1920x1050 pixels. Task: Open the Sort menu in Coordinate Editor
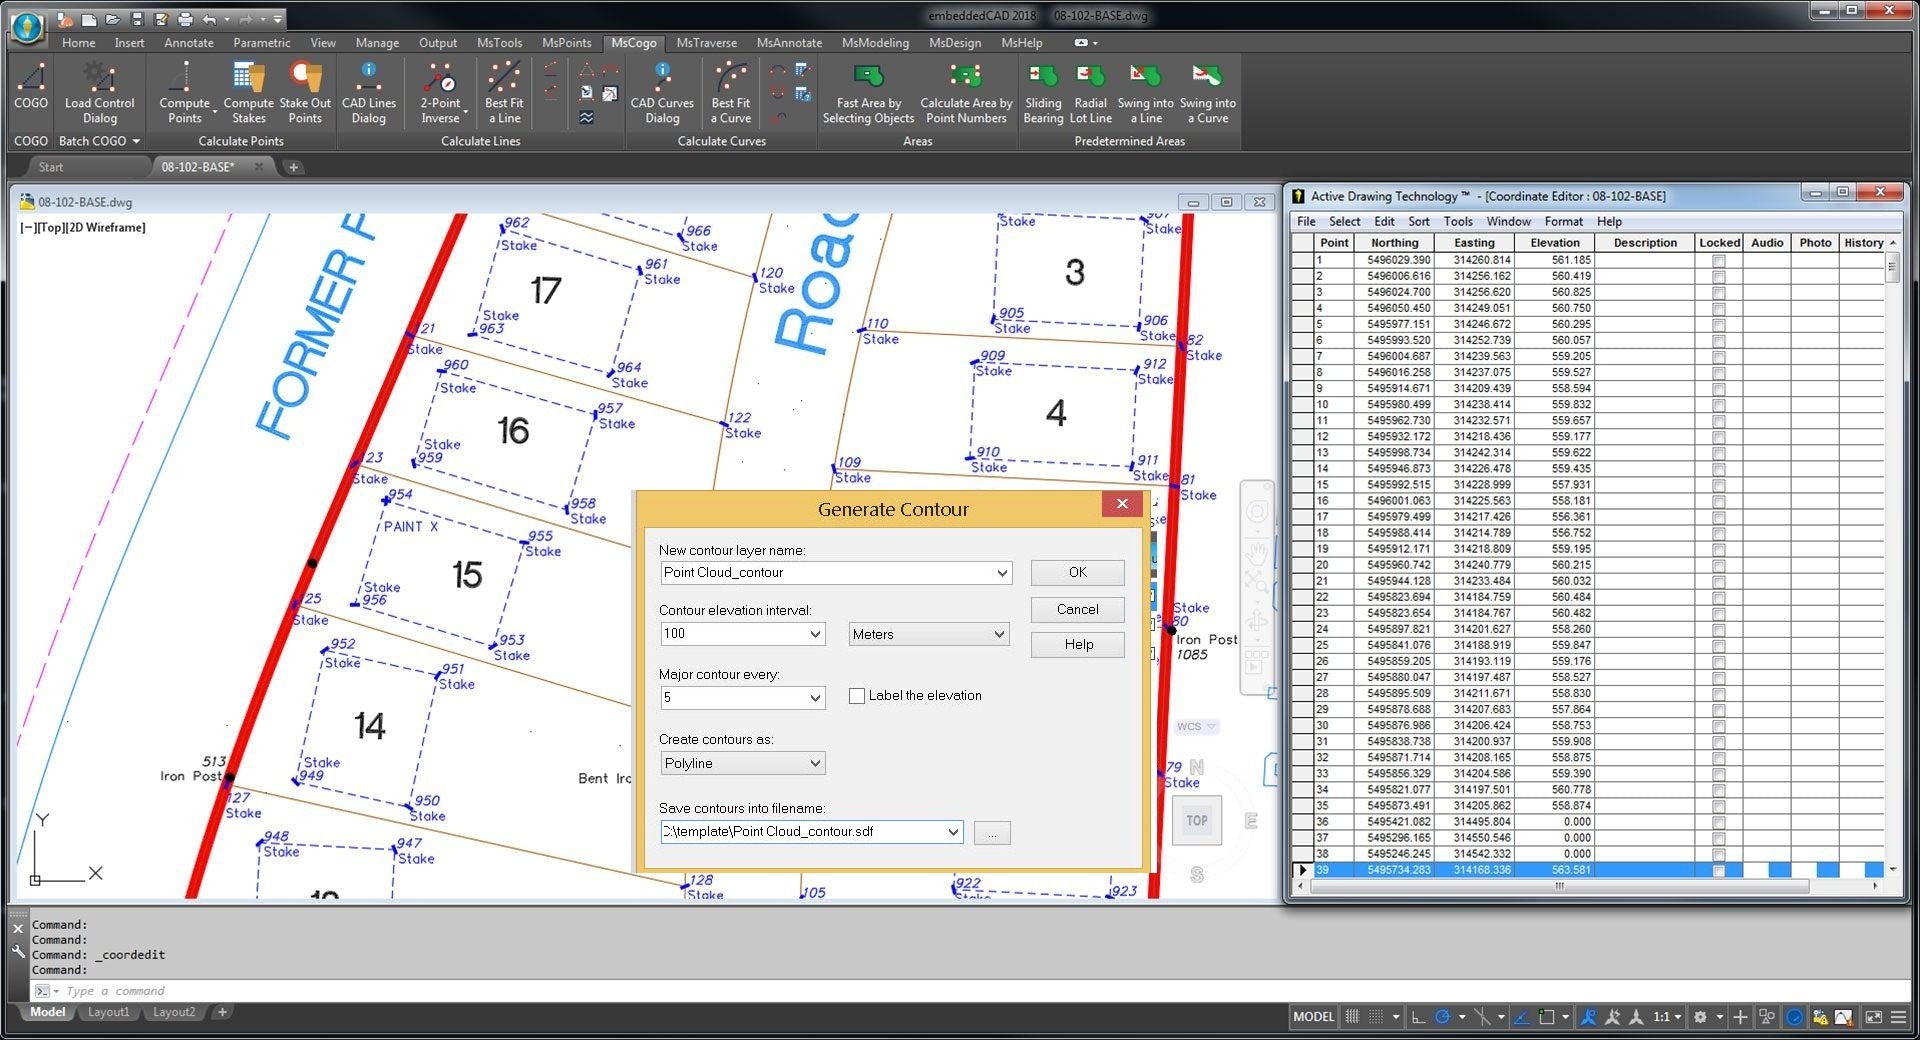coord(1418,222)
